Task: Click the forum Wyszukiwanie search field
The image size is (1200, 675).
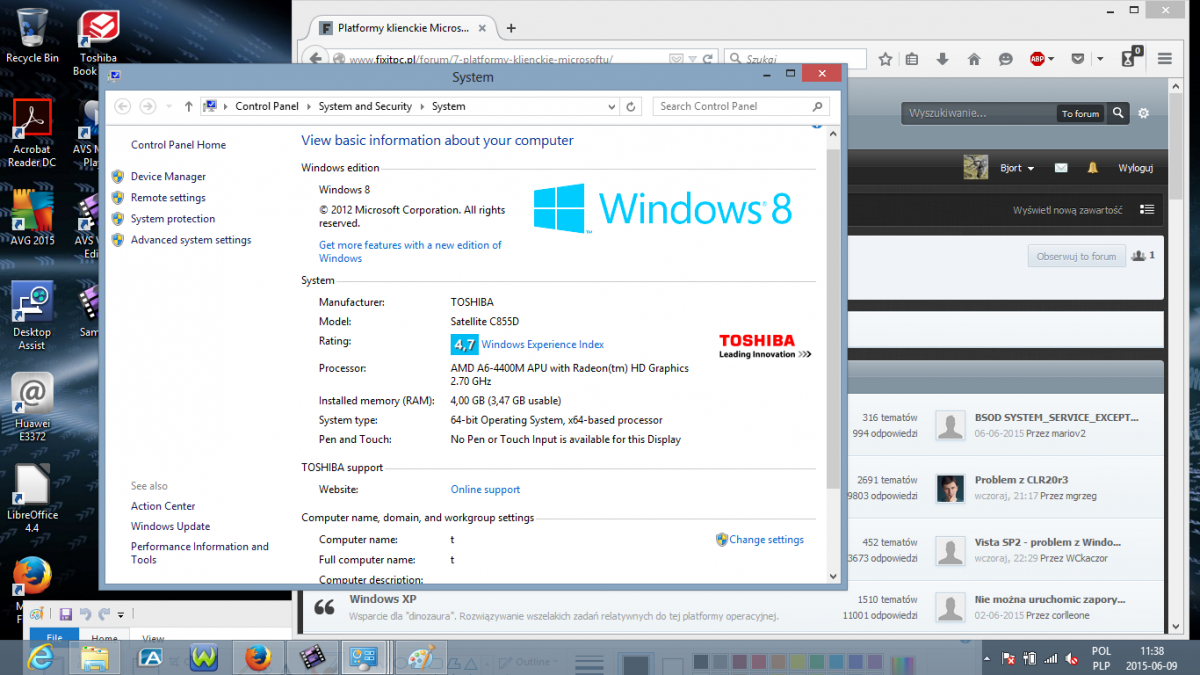Action: [x=979, y=113]
